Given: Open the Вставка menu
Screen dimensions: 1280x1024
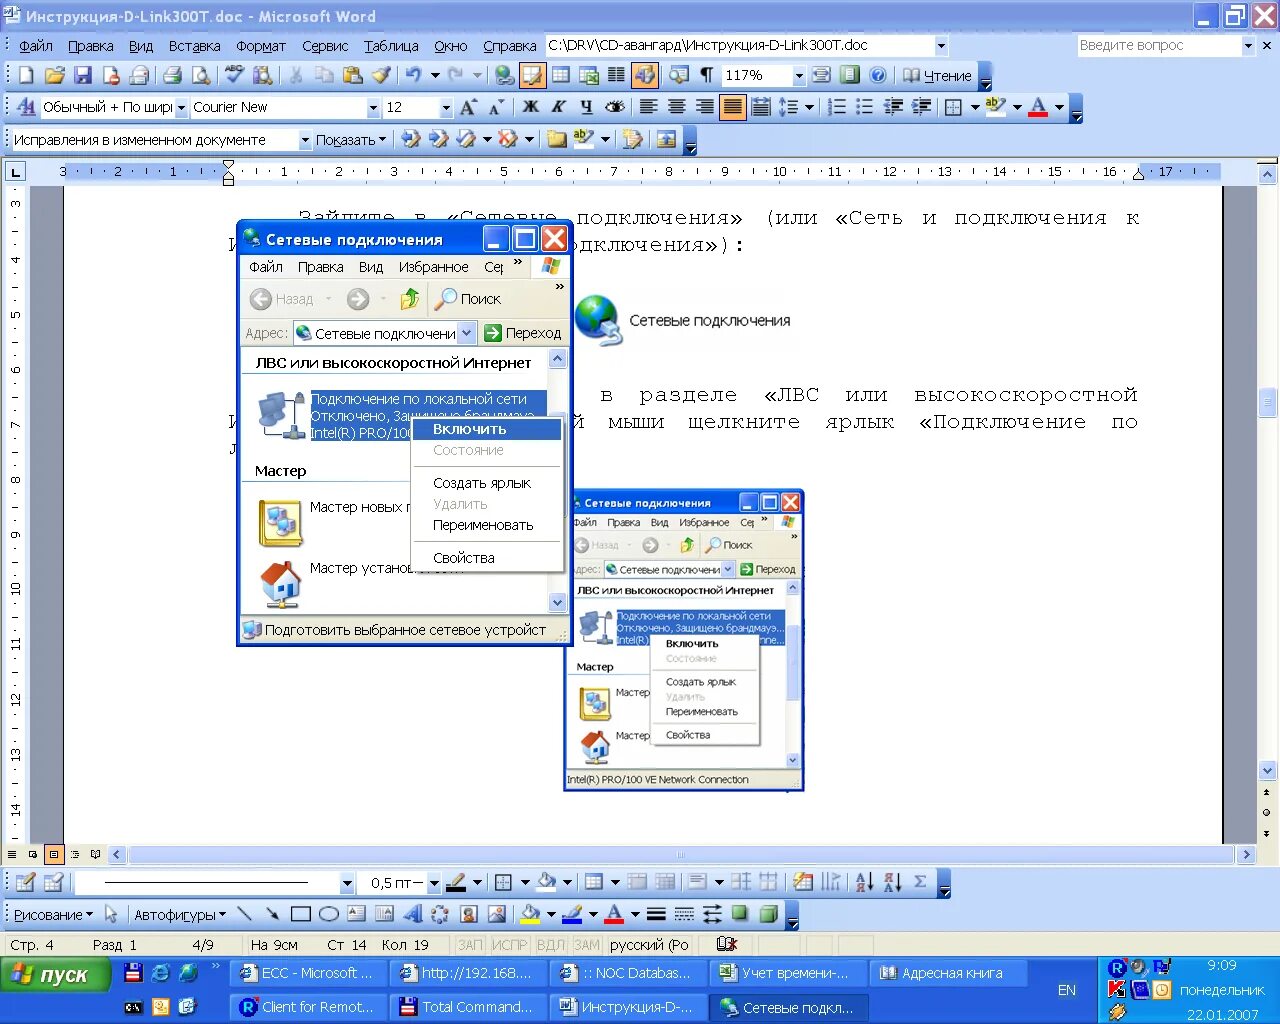Looking at the screenshot, I should (x=194, y=46).
